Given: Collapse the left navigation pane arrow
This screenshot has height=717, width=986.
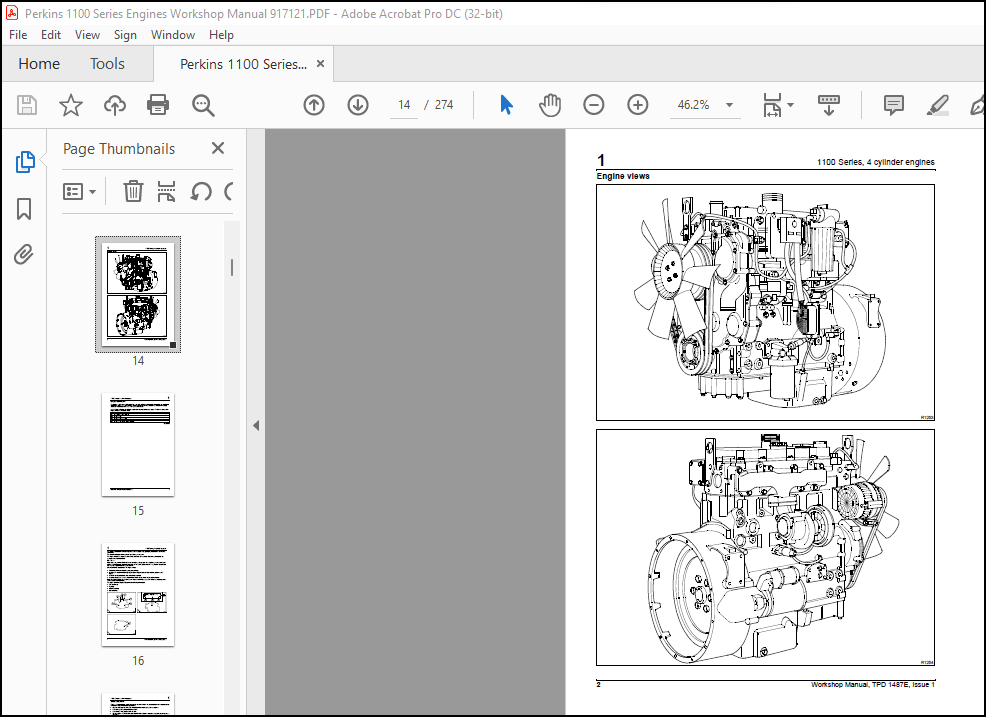Looking at the screenshot, I should 256,426.
